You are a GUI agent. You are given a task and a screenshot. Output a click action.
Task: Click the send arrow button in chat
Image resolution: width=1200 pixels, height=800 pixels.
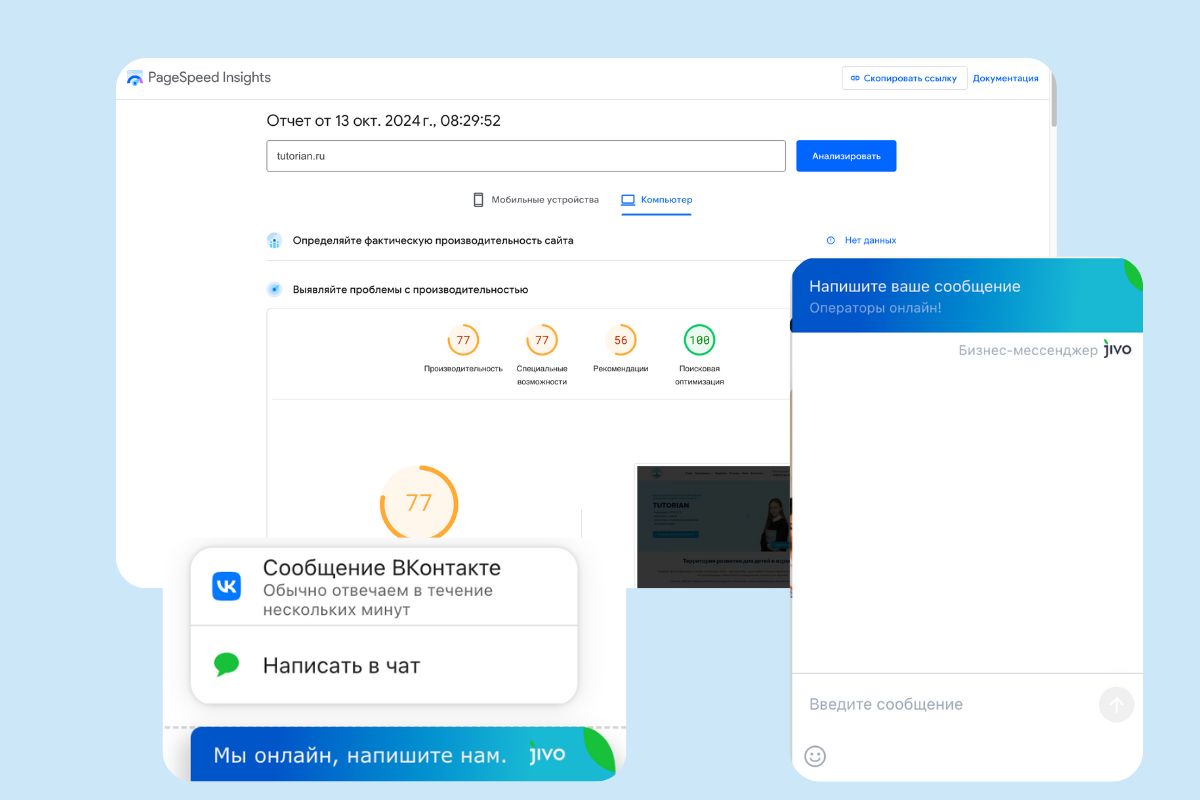(1116, 705)
